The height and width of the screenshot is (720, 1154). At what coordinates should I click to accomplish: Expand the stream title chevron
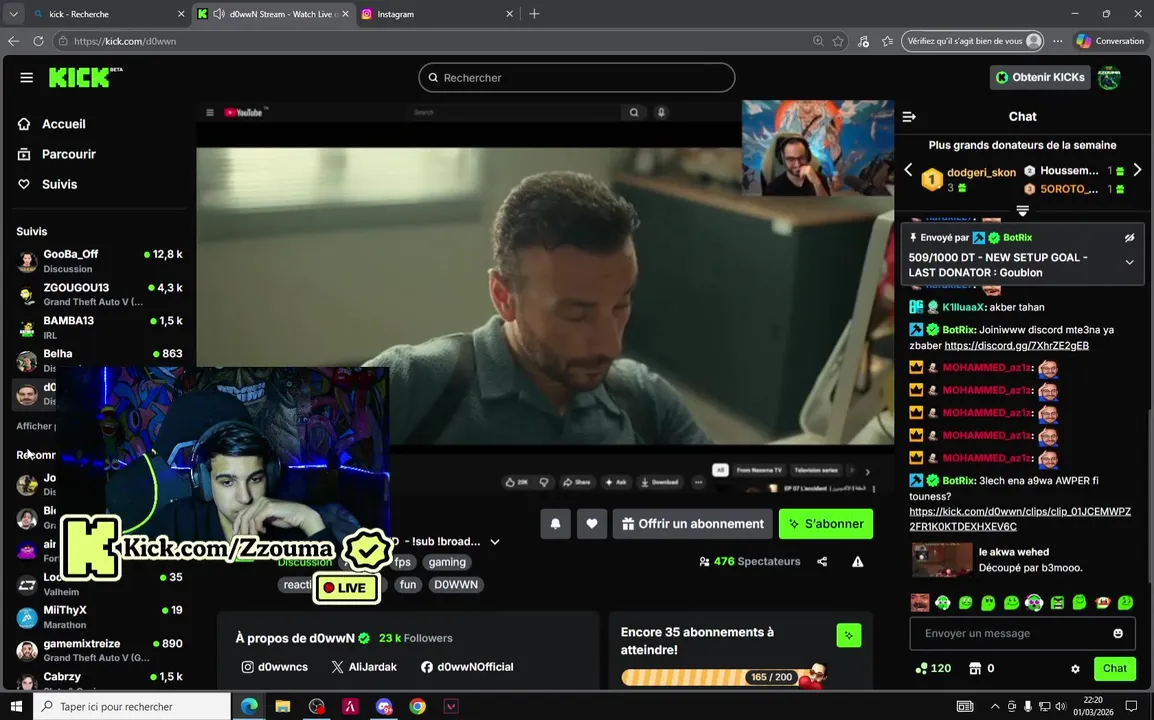tap(495, 542)
